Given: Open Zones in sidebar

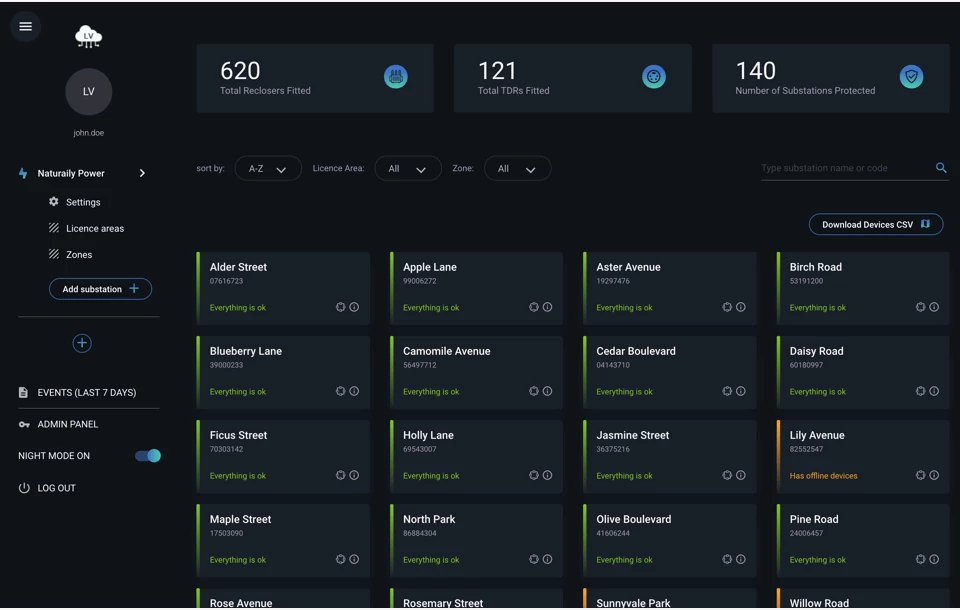Looking at the screenshot, I should click(78, 255).
